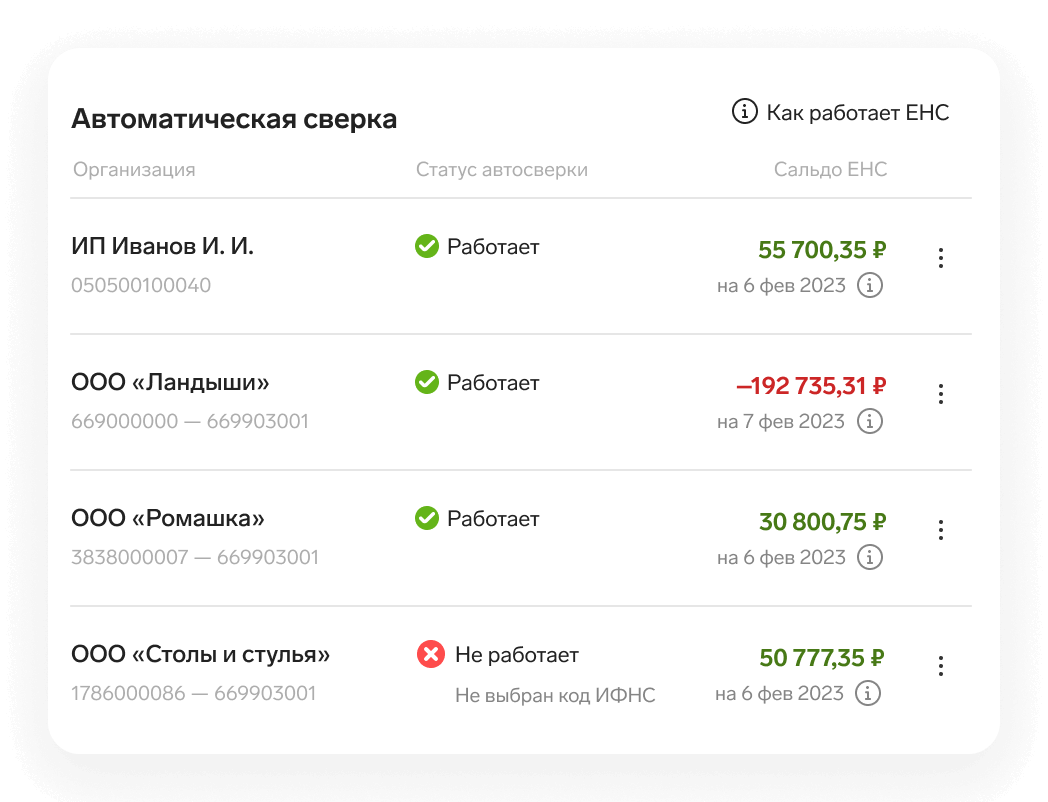This screenshot has width=1048, height=802.
Task: Select organization ООО «Столы и стулья»
Action: pyautogui.click(x=200, y=655)
